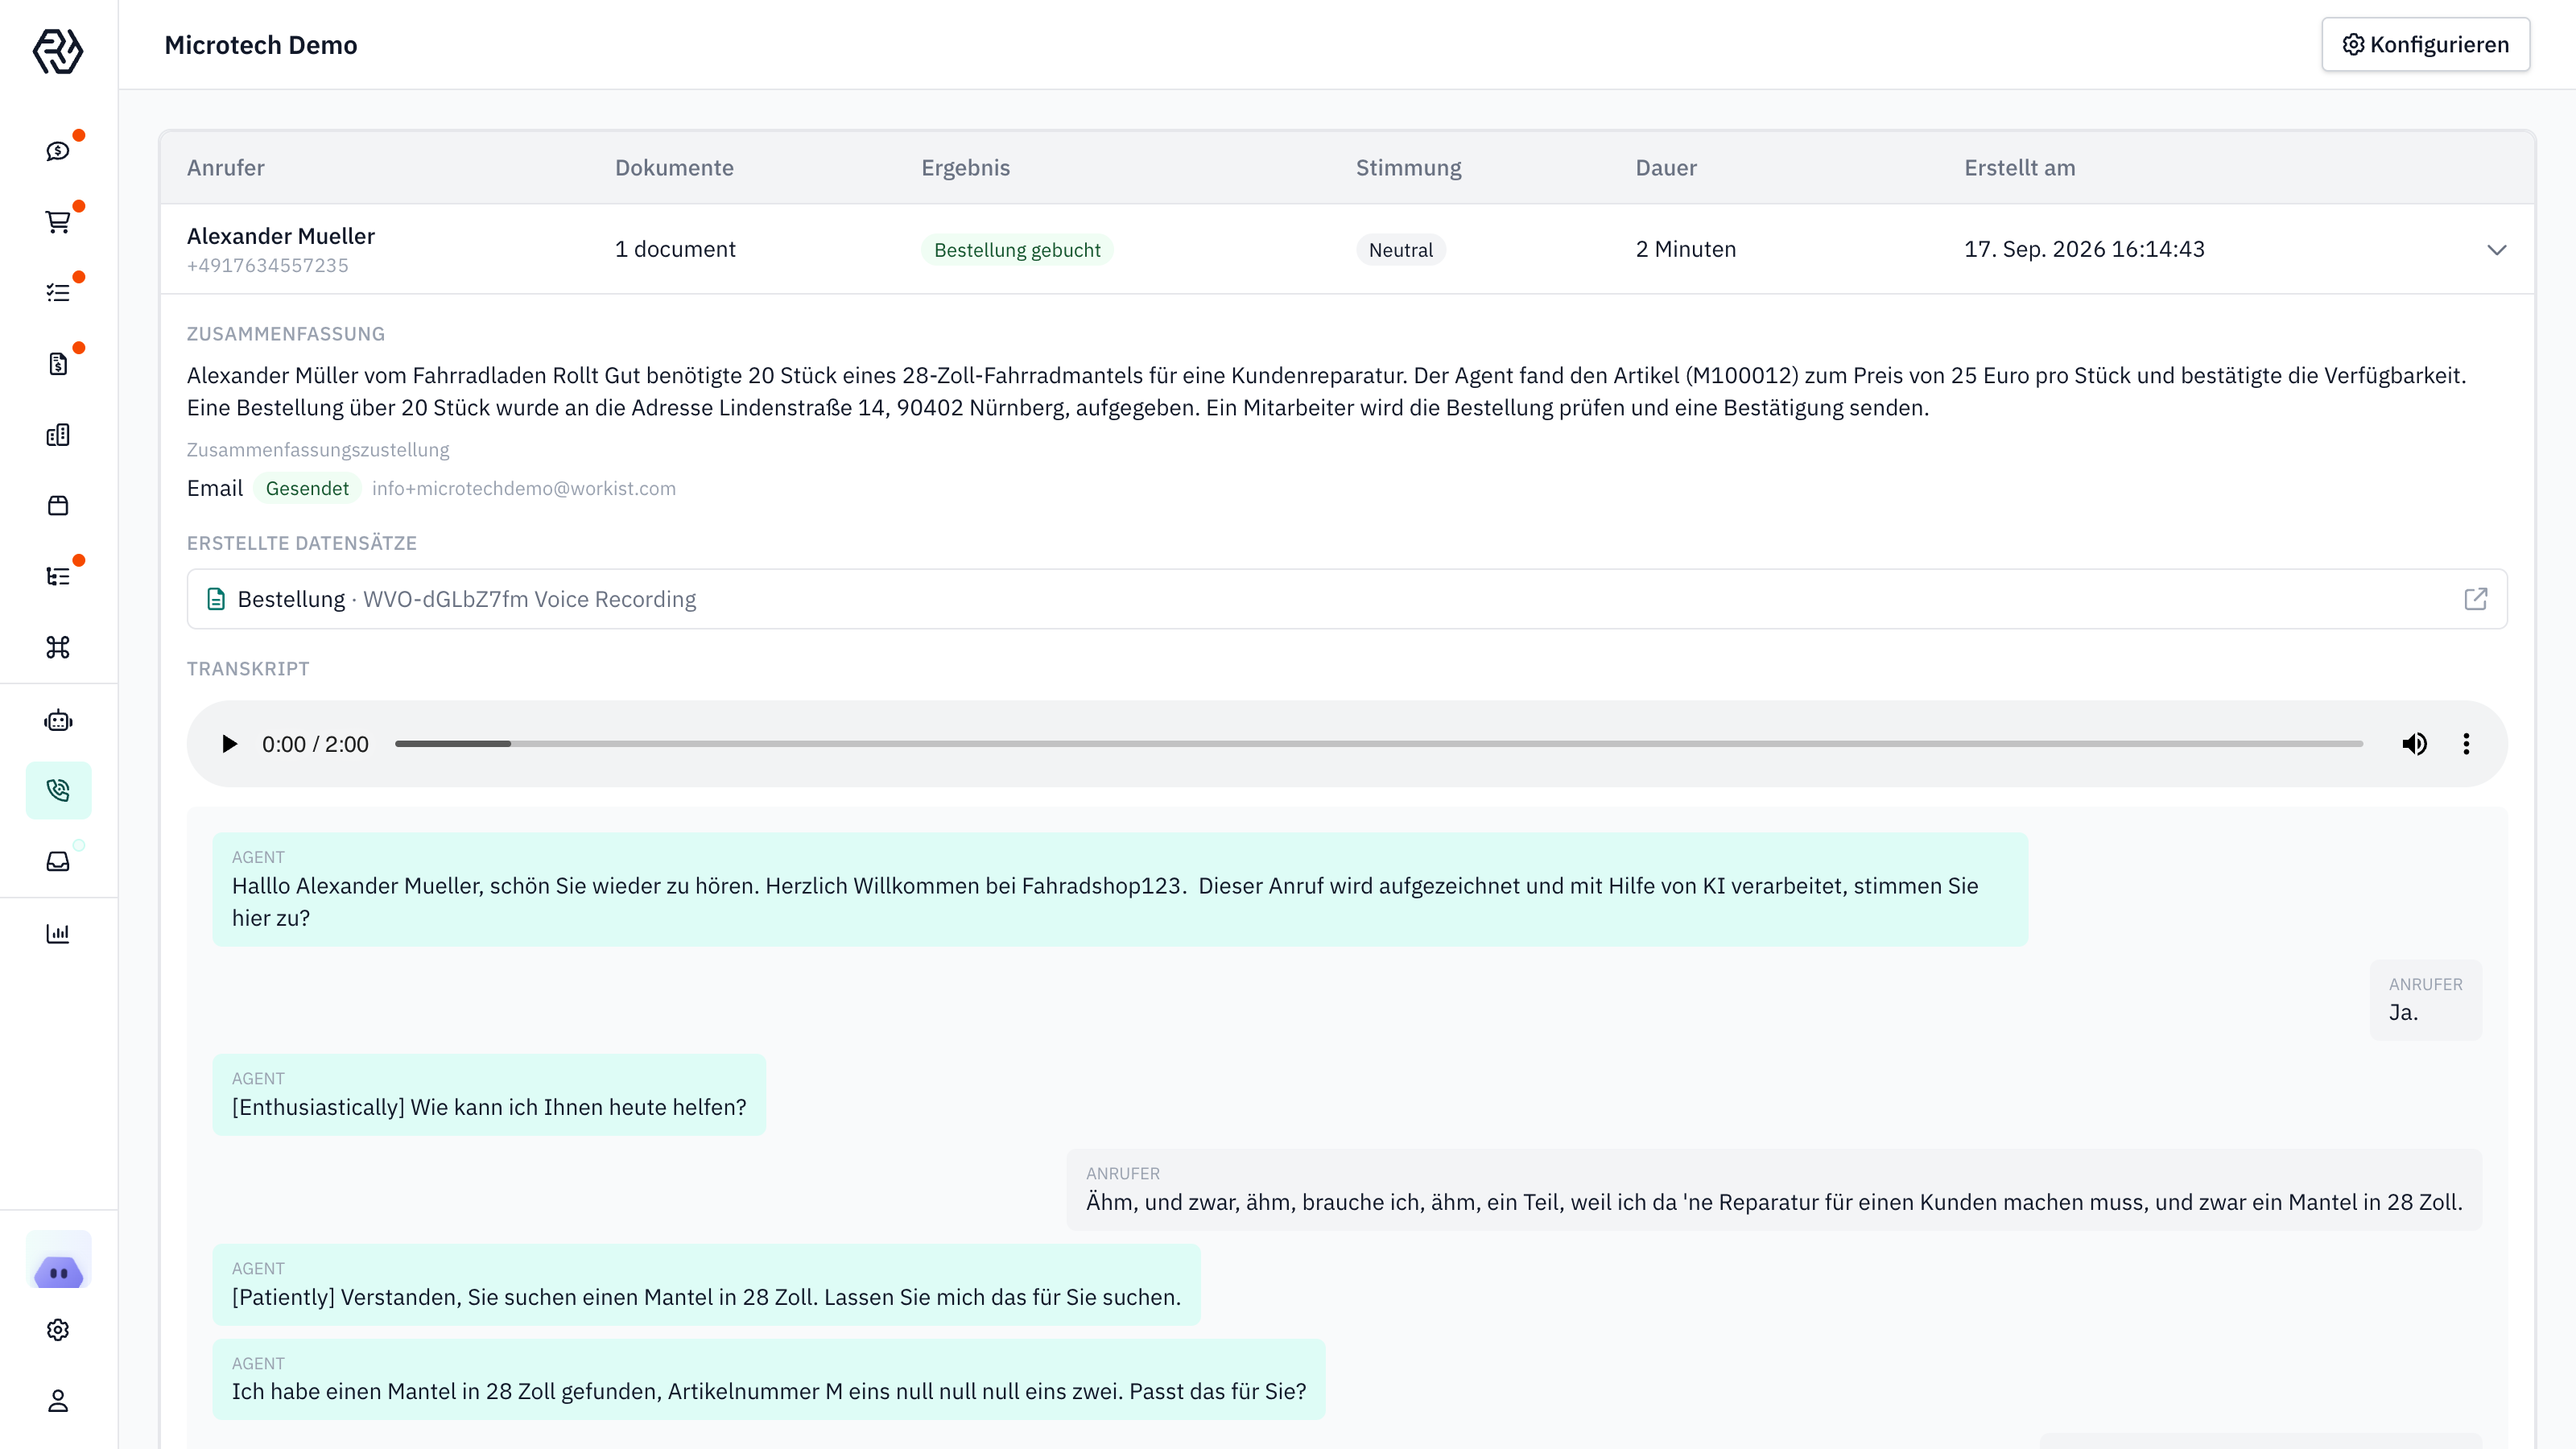This screenshot has width=2576, height=1449.
Task: Open the Bestellung WVO-dGLbZ7fm record
Action: (1346, 599)
